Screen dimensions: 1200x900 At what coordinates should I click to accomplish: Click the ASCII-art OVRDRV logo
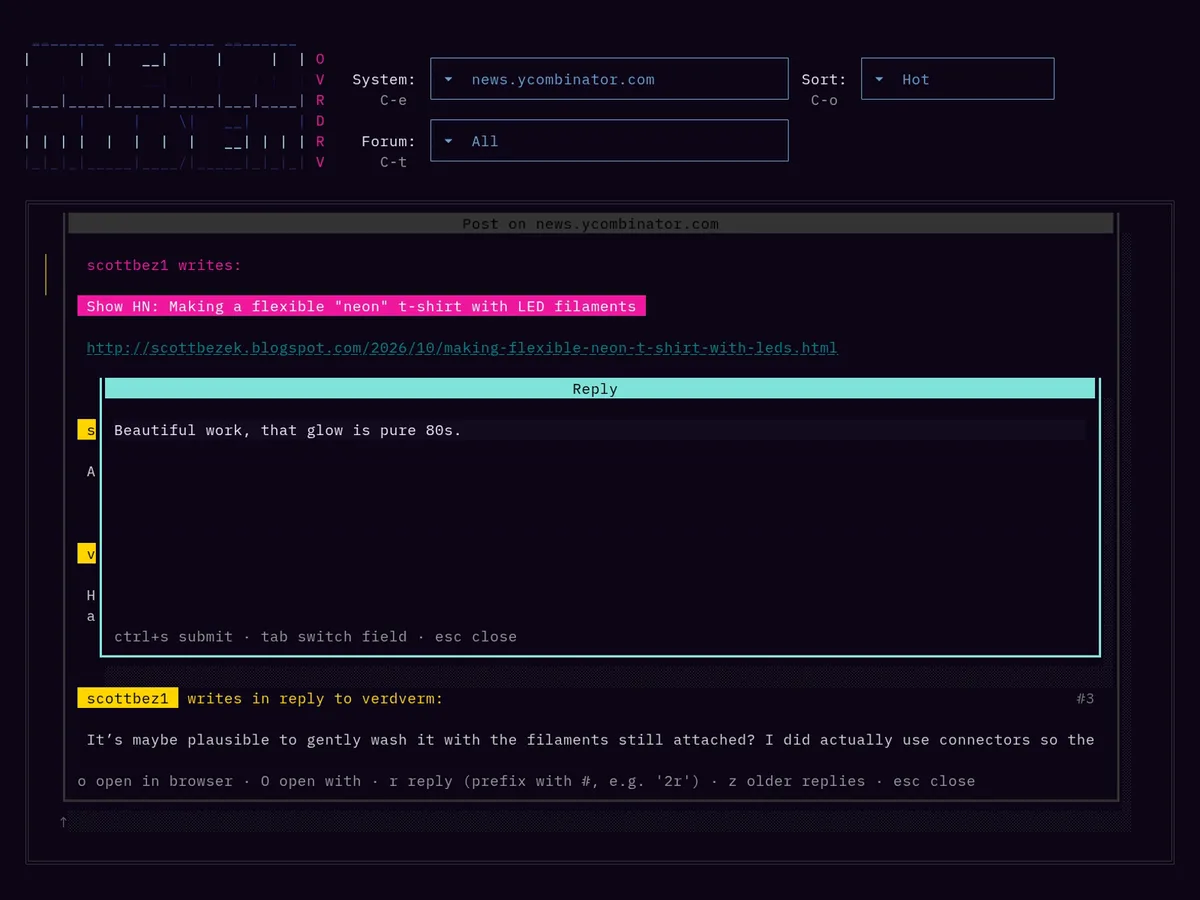[x=175, y=108]
